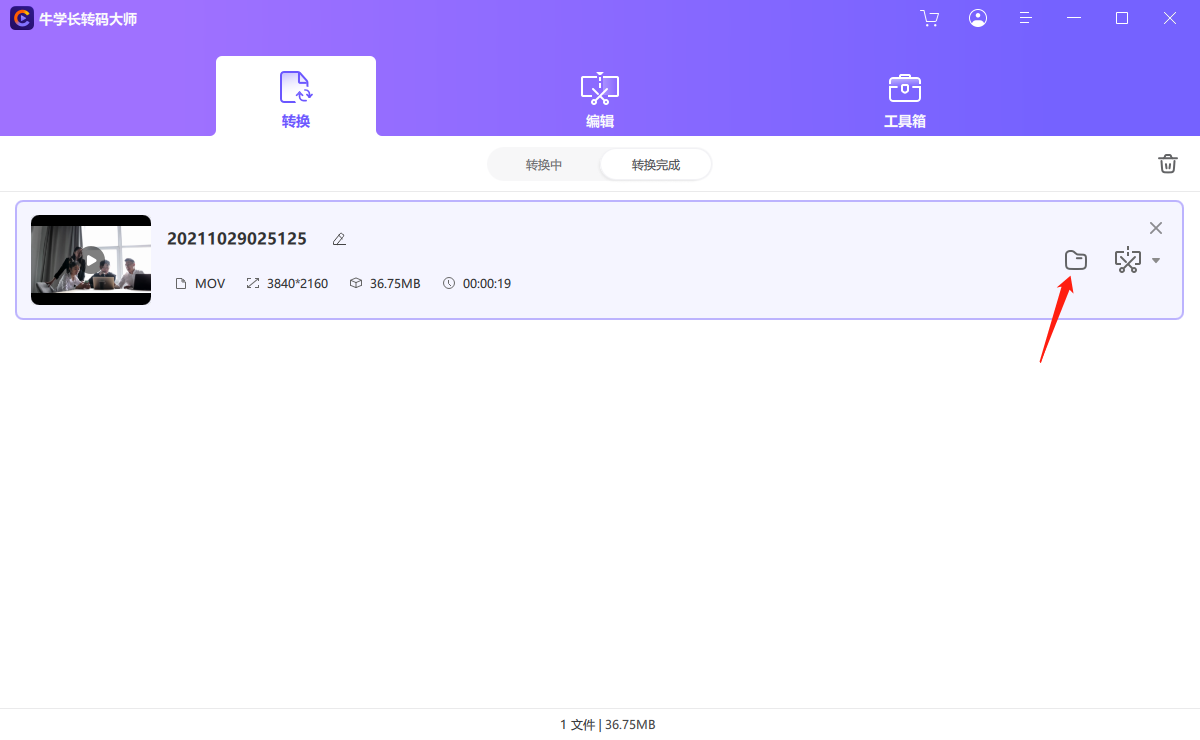Show the 转换中 list
This screenshot has height=740, width=1200.
[x=544, y=165]
